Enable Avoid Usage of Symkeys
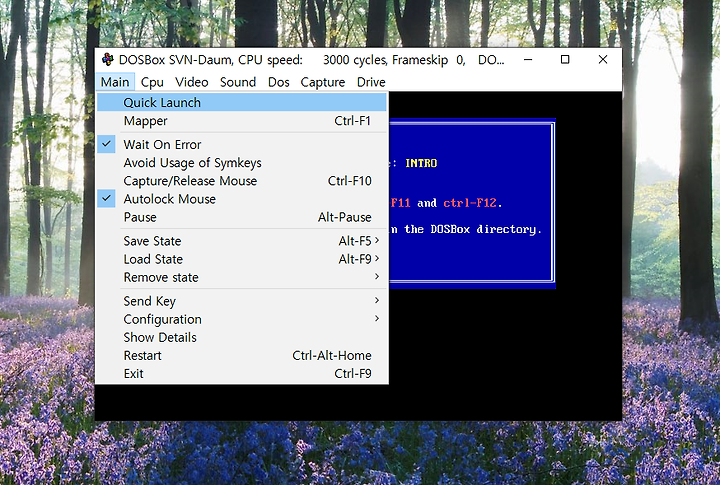 tap(242, 163)
